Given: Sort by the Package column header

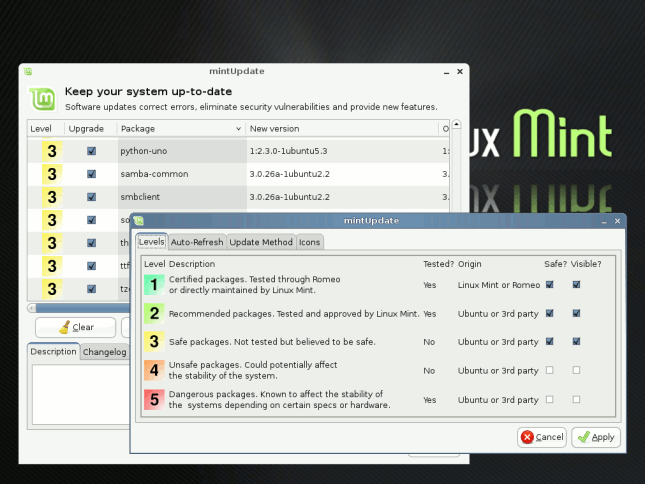Looking at the screenshot, I should click(x=181, y=129).
